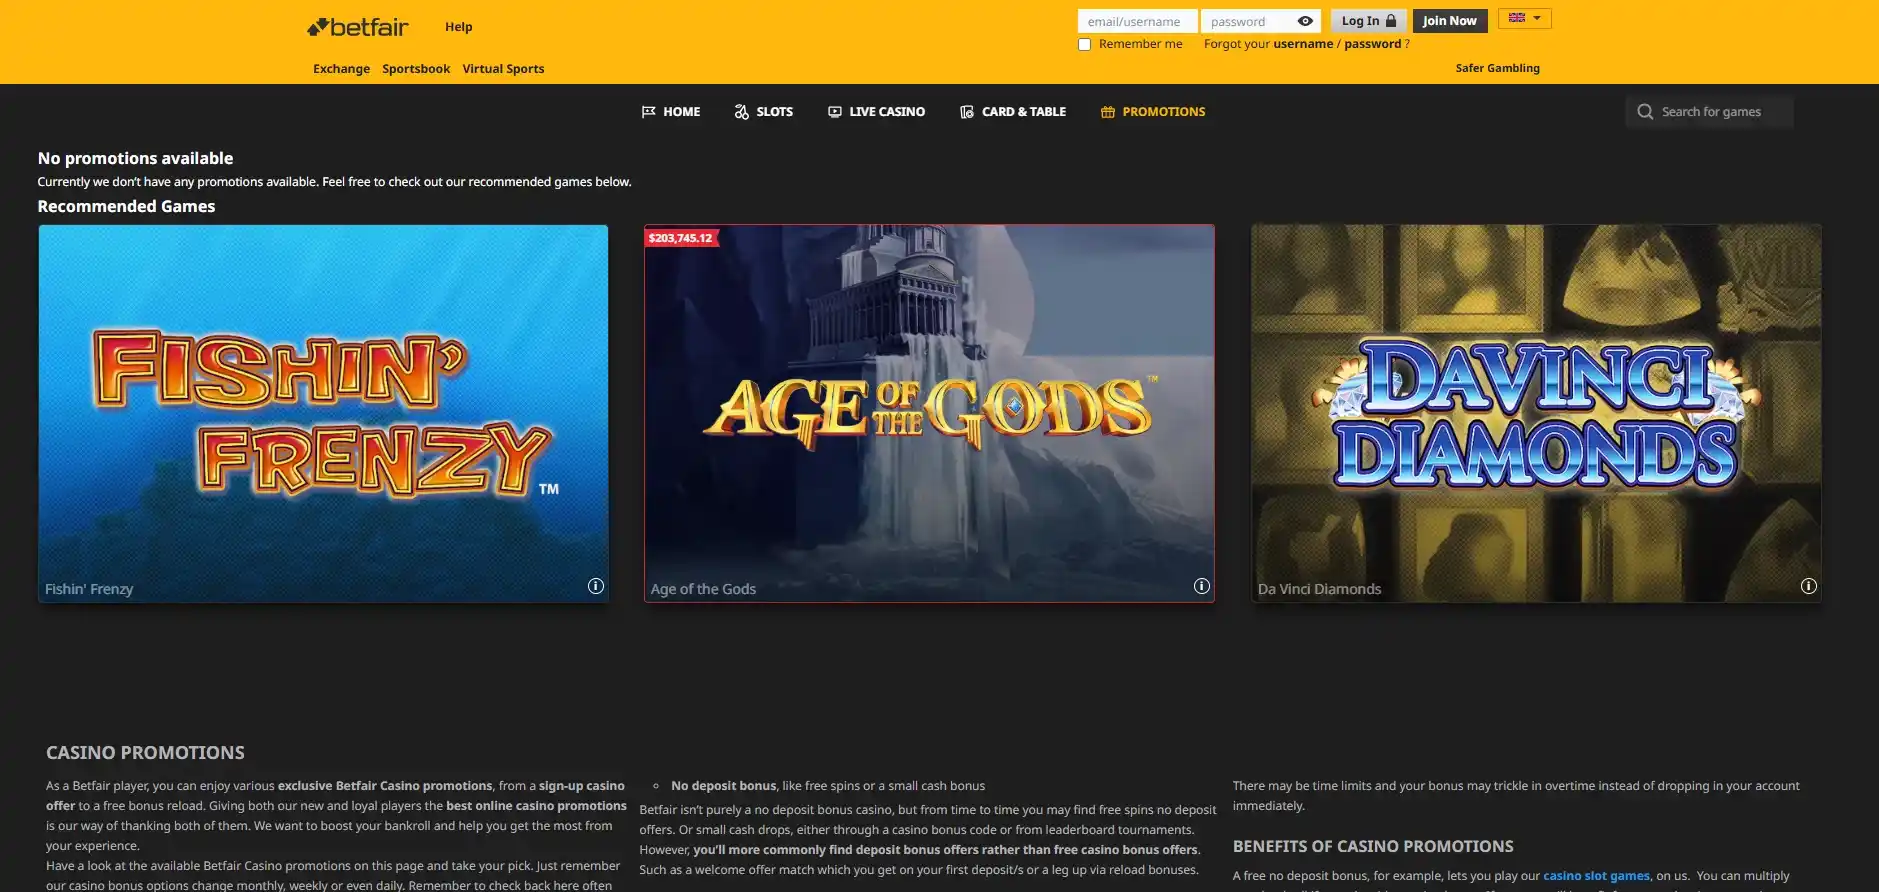Toggle password visibility eye icon
The image size is (1879, 892).
pyautogui.click(x=1305, y=21)
